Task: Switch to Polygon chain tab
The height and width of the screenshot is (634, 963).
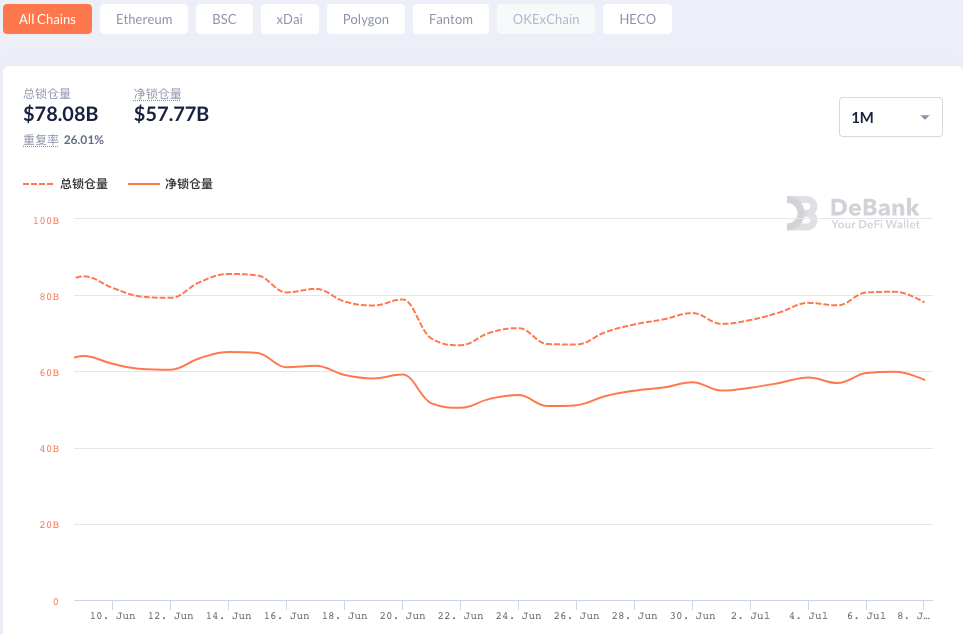Action: tap(365, 19)
